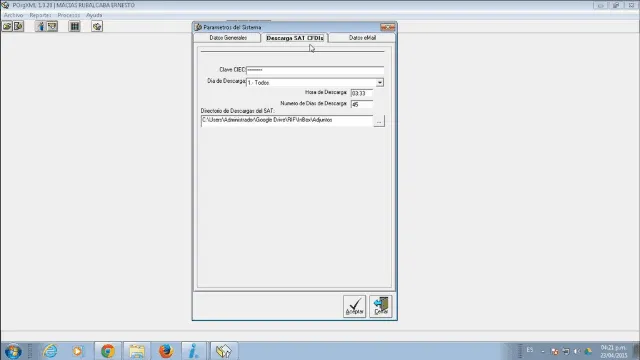
Task: Click the first toolbar icon with green arrow
Action: pyautogui.click(x=7, y=27)
